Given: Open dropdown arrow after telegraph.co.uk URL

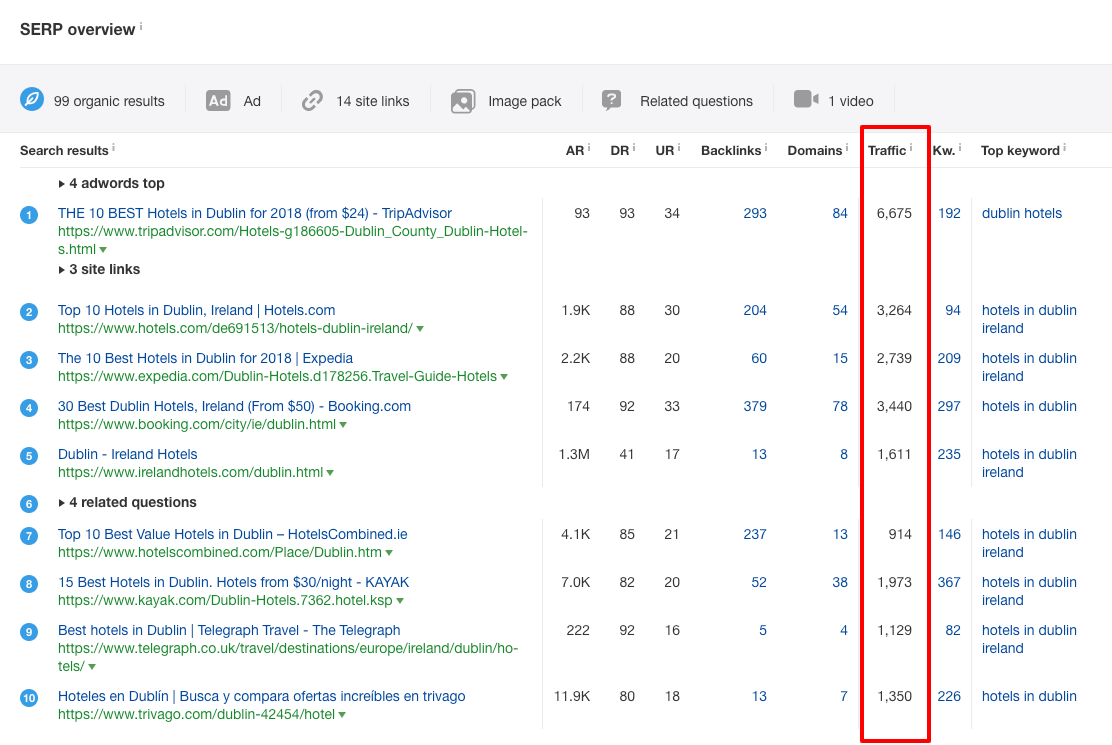Looking at the screenshot, I should [x=92, y=667].
